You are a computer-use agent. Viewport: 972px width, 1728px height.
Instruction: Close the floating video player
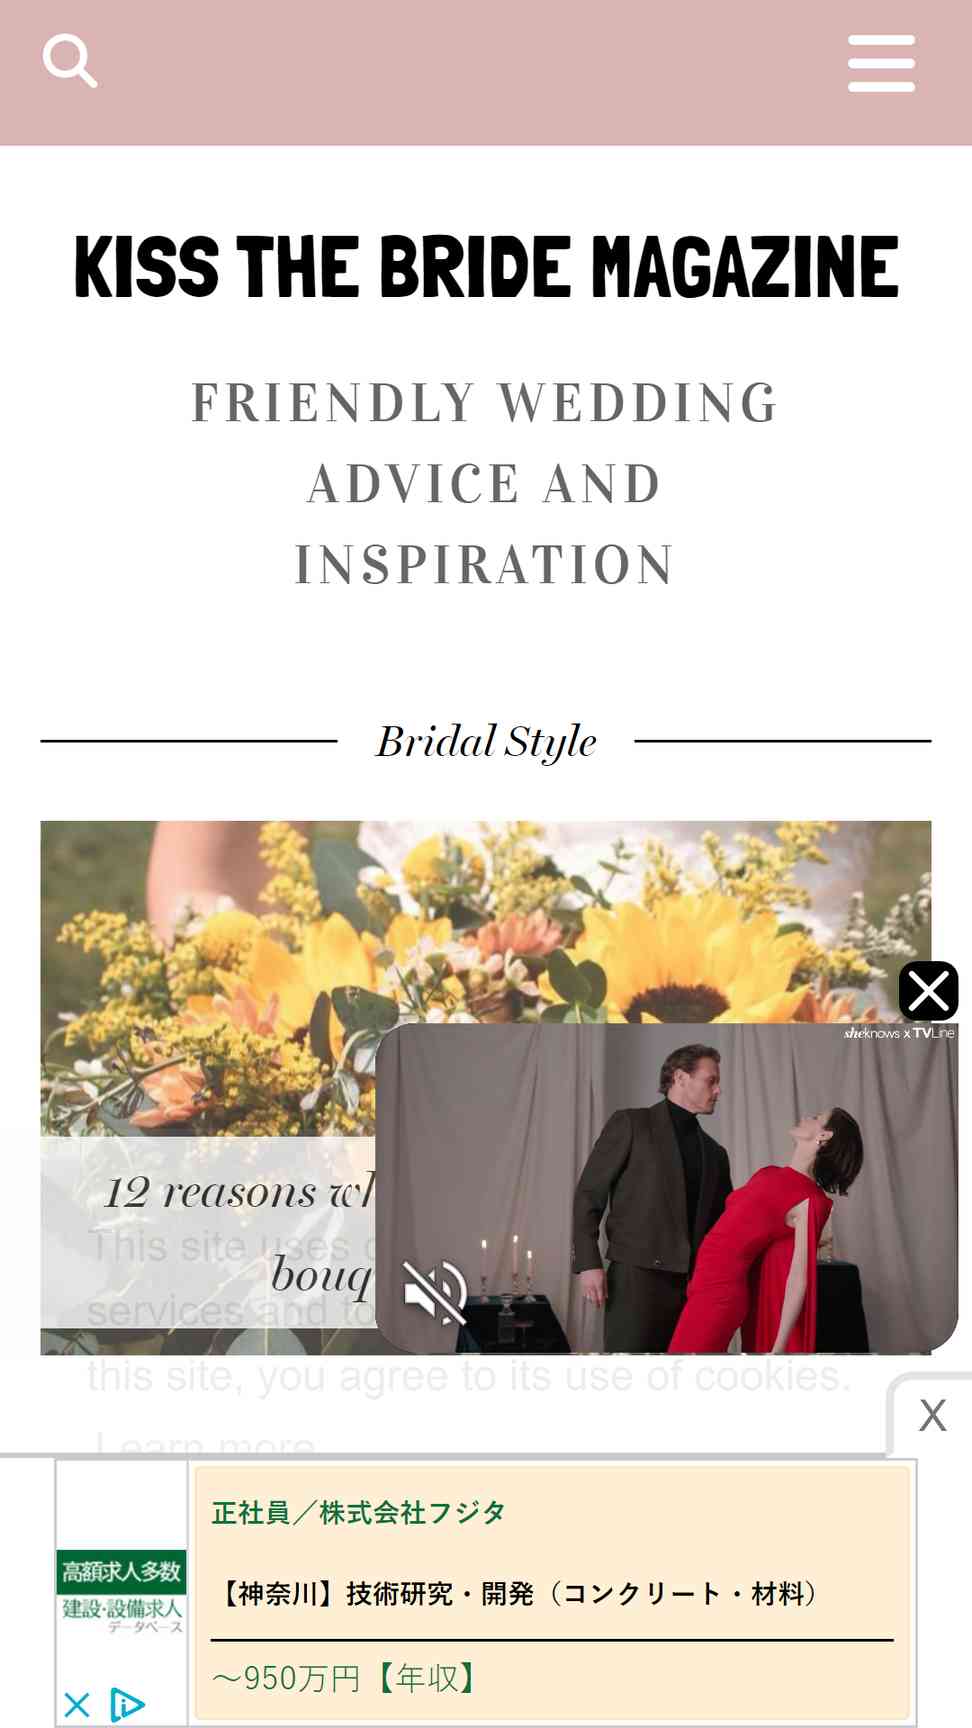pos(929,991)
